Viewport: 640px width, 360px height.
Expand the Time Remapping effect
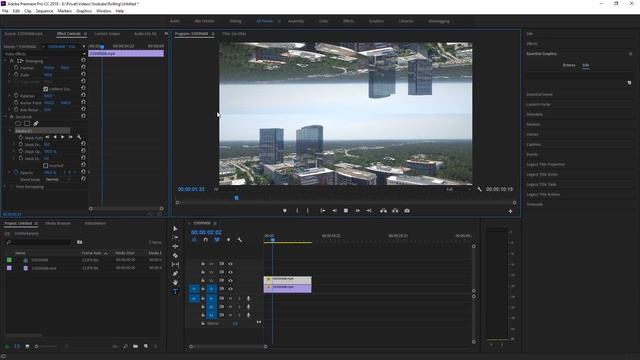5,187
